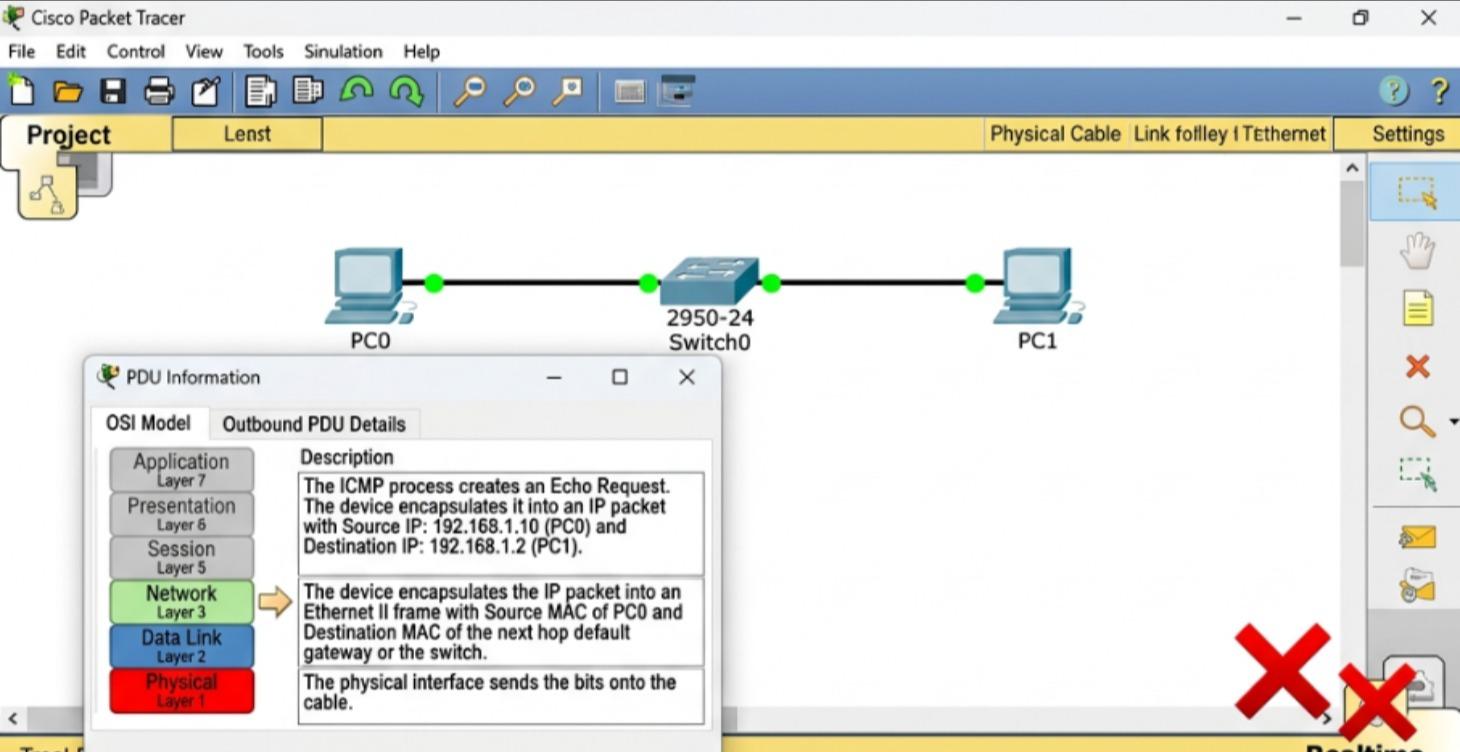Image resolution: width=1460 pixels, height=752 pixels.
Task: Select Network Layer 3 button
Action: pyautogui.click(x=181, y=602)
